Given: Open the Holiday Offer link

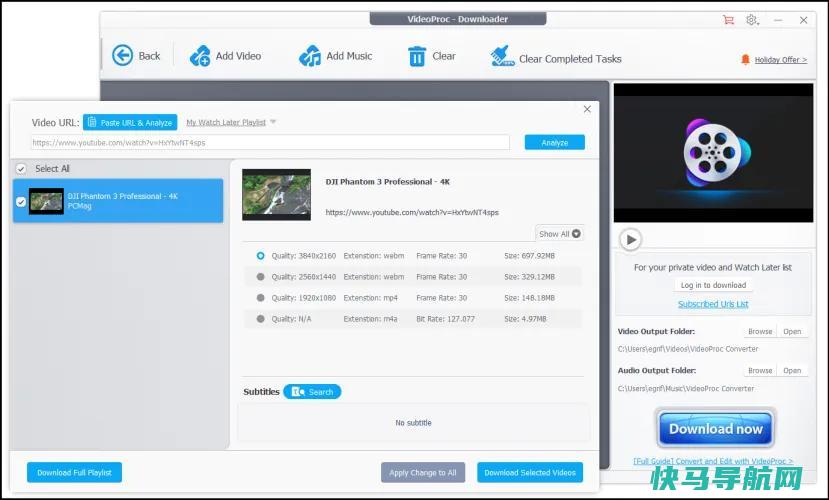Looking at the screenshot, I should [x=780, y=60].
